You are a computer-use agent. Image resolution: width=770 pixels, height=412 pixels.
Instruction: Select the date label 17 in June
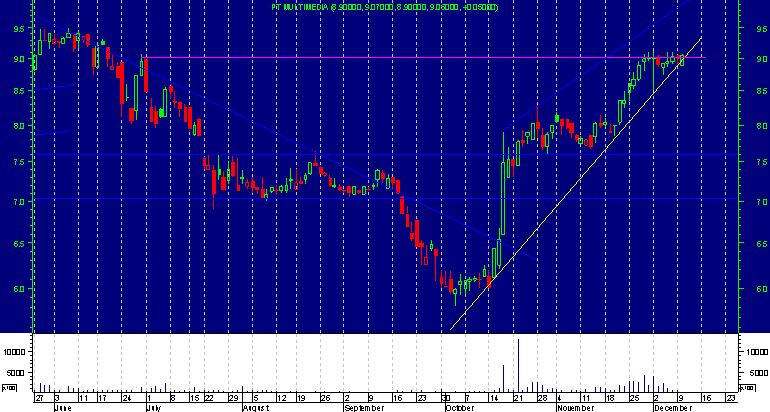point(103,398)
